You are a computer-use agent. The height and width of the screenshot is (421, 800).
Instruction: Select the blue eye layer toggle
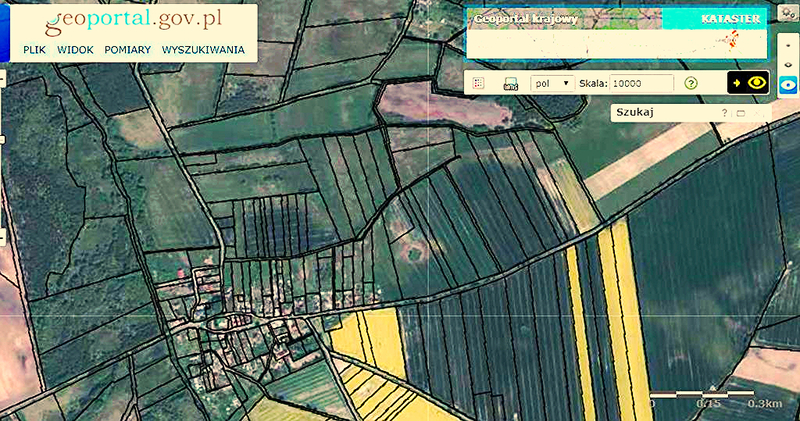point(788,85)
